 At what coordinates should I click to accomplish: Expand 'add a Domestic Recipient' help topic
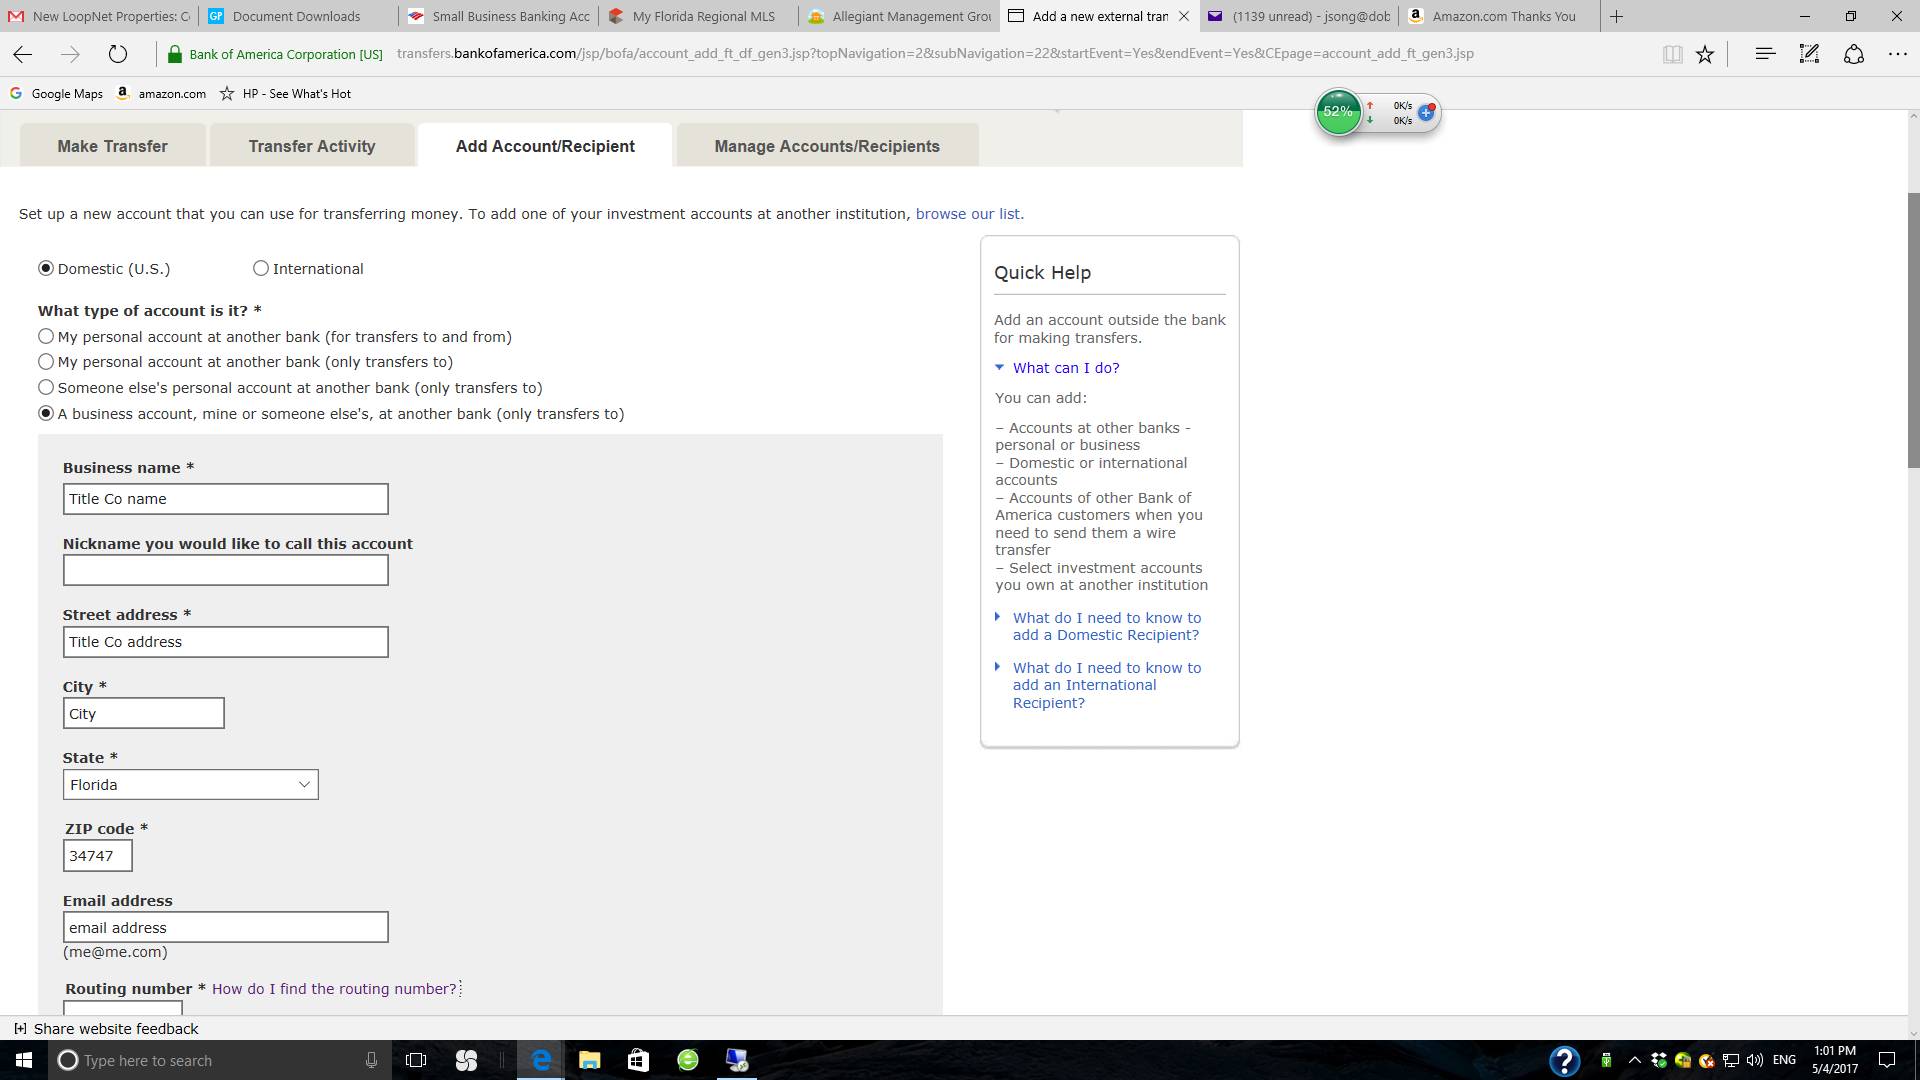point(1106,626)
